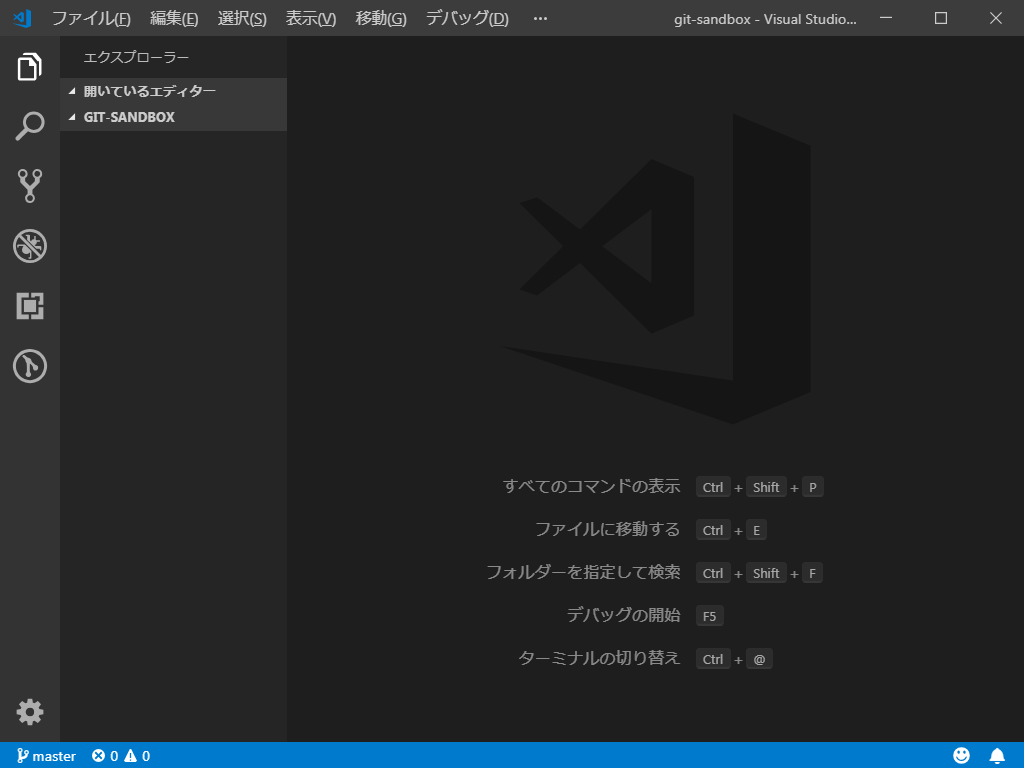Send feedback with the smiley icon
Viewport: 1024px width, 768px height.
coord(961,755)
